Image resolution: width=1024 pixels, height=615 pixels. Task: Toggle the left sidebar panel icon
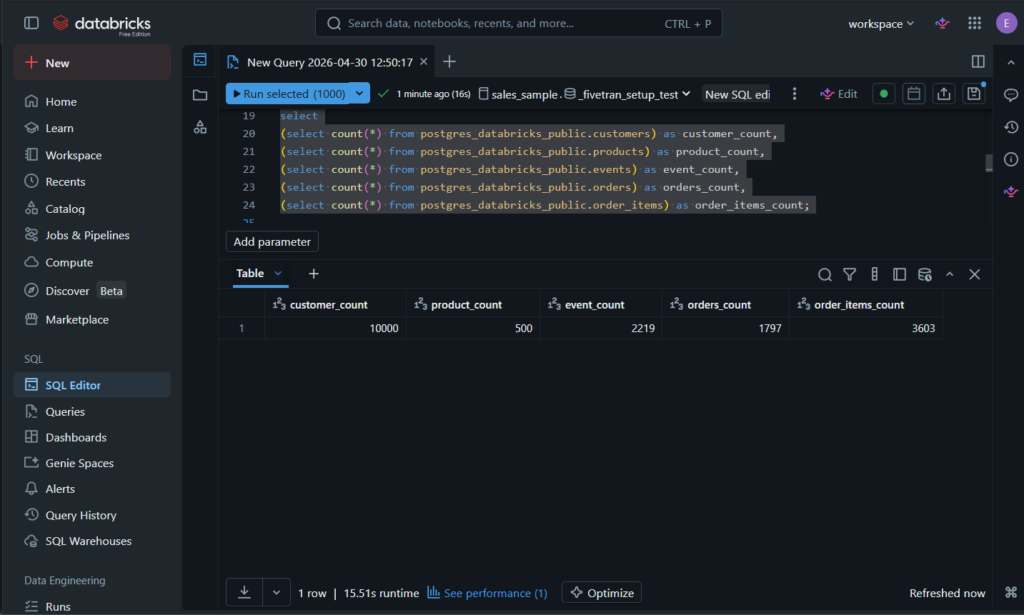[x=31, y=23]
